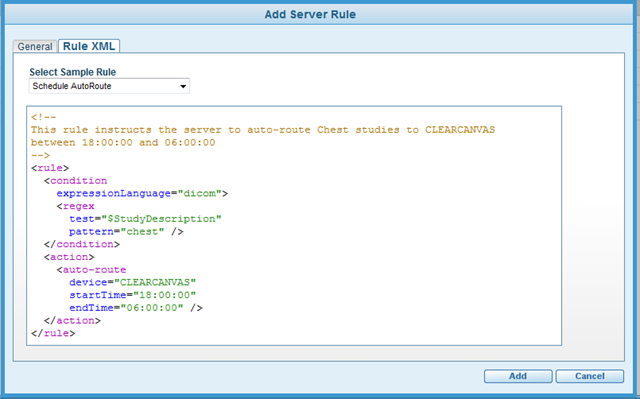Click the comment line about auto-route Chest studies

point(263,130)
